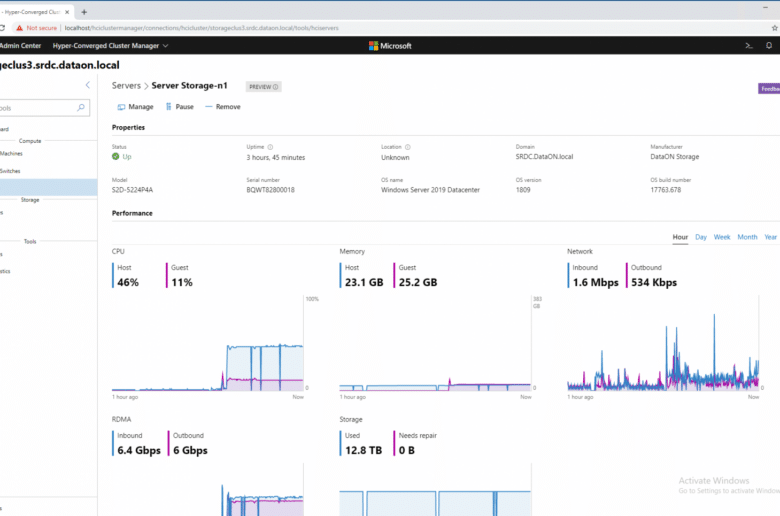Viewport: 780px width, 516px height.
Task: Select the Hour time range tab
Action: pos(680,237)
